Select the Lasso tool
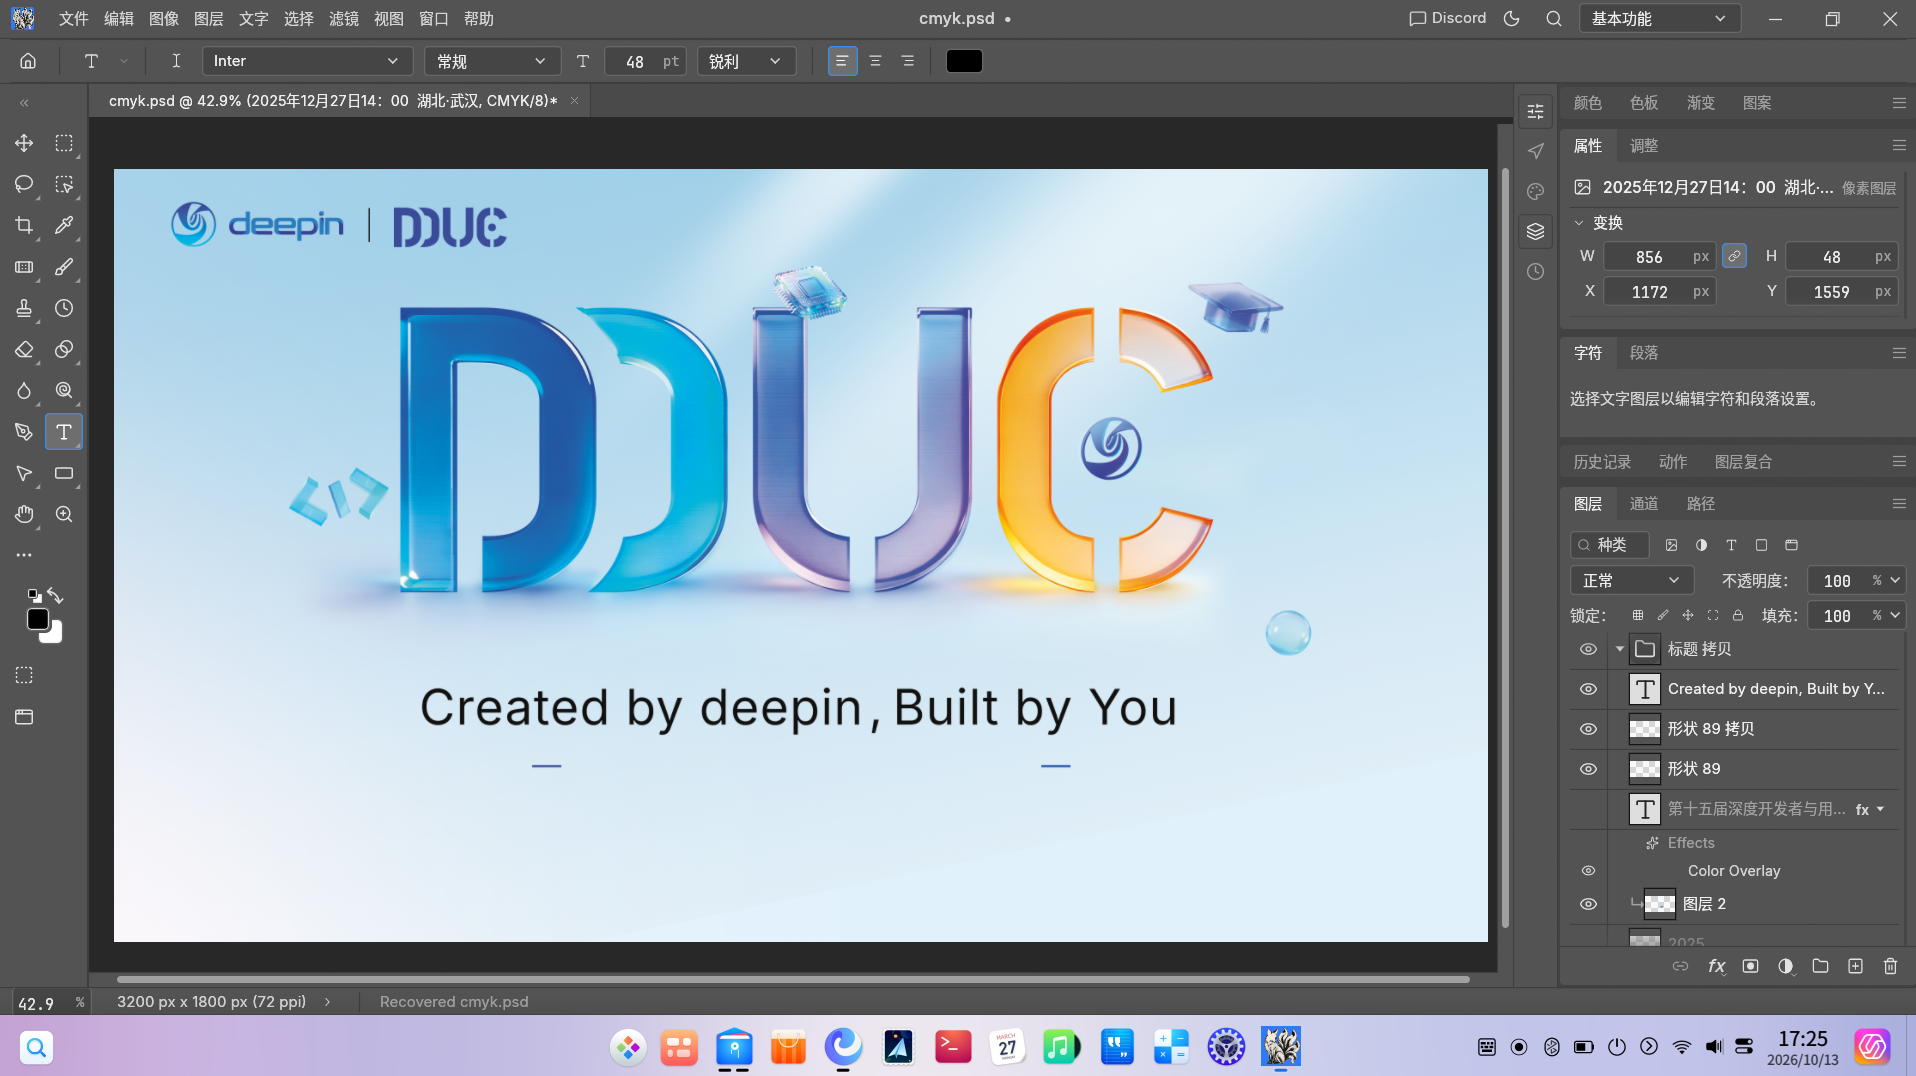Viewport: 1916px width, 1076px height. point(24,184)
